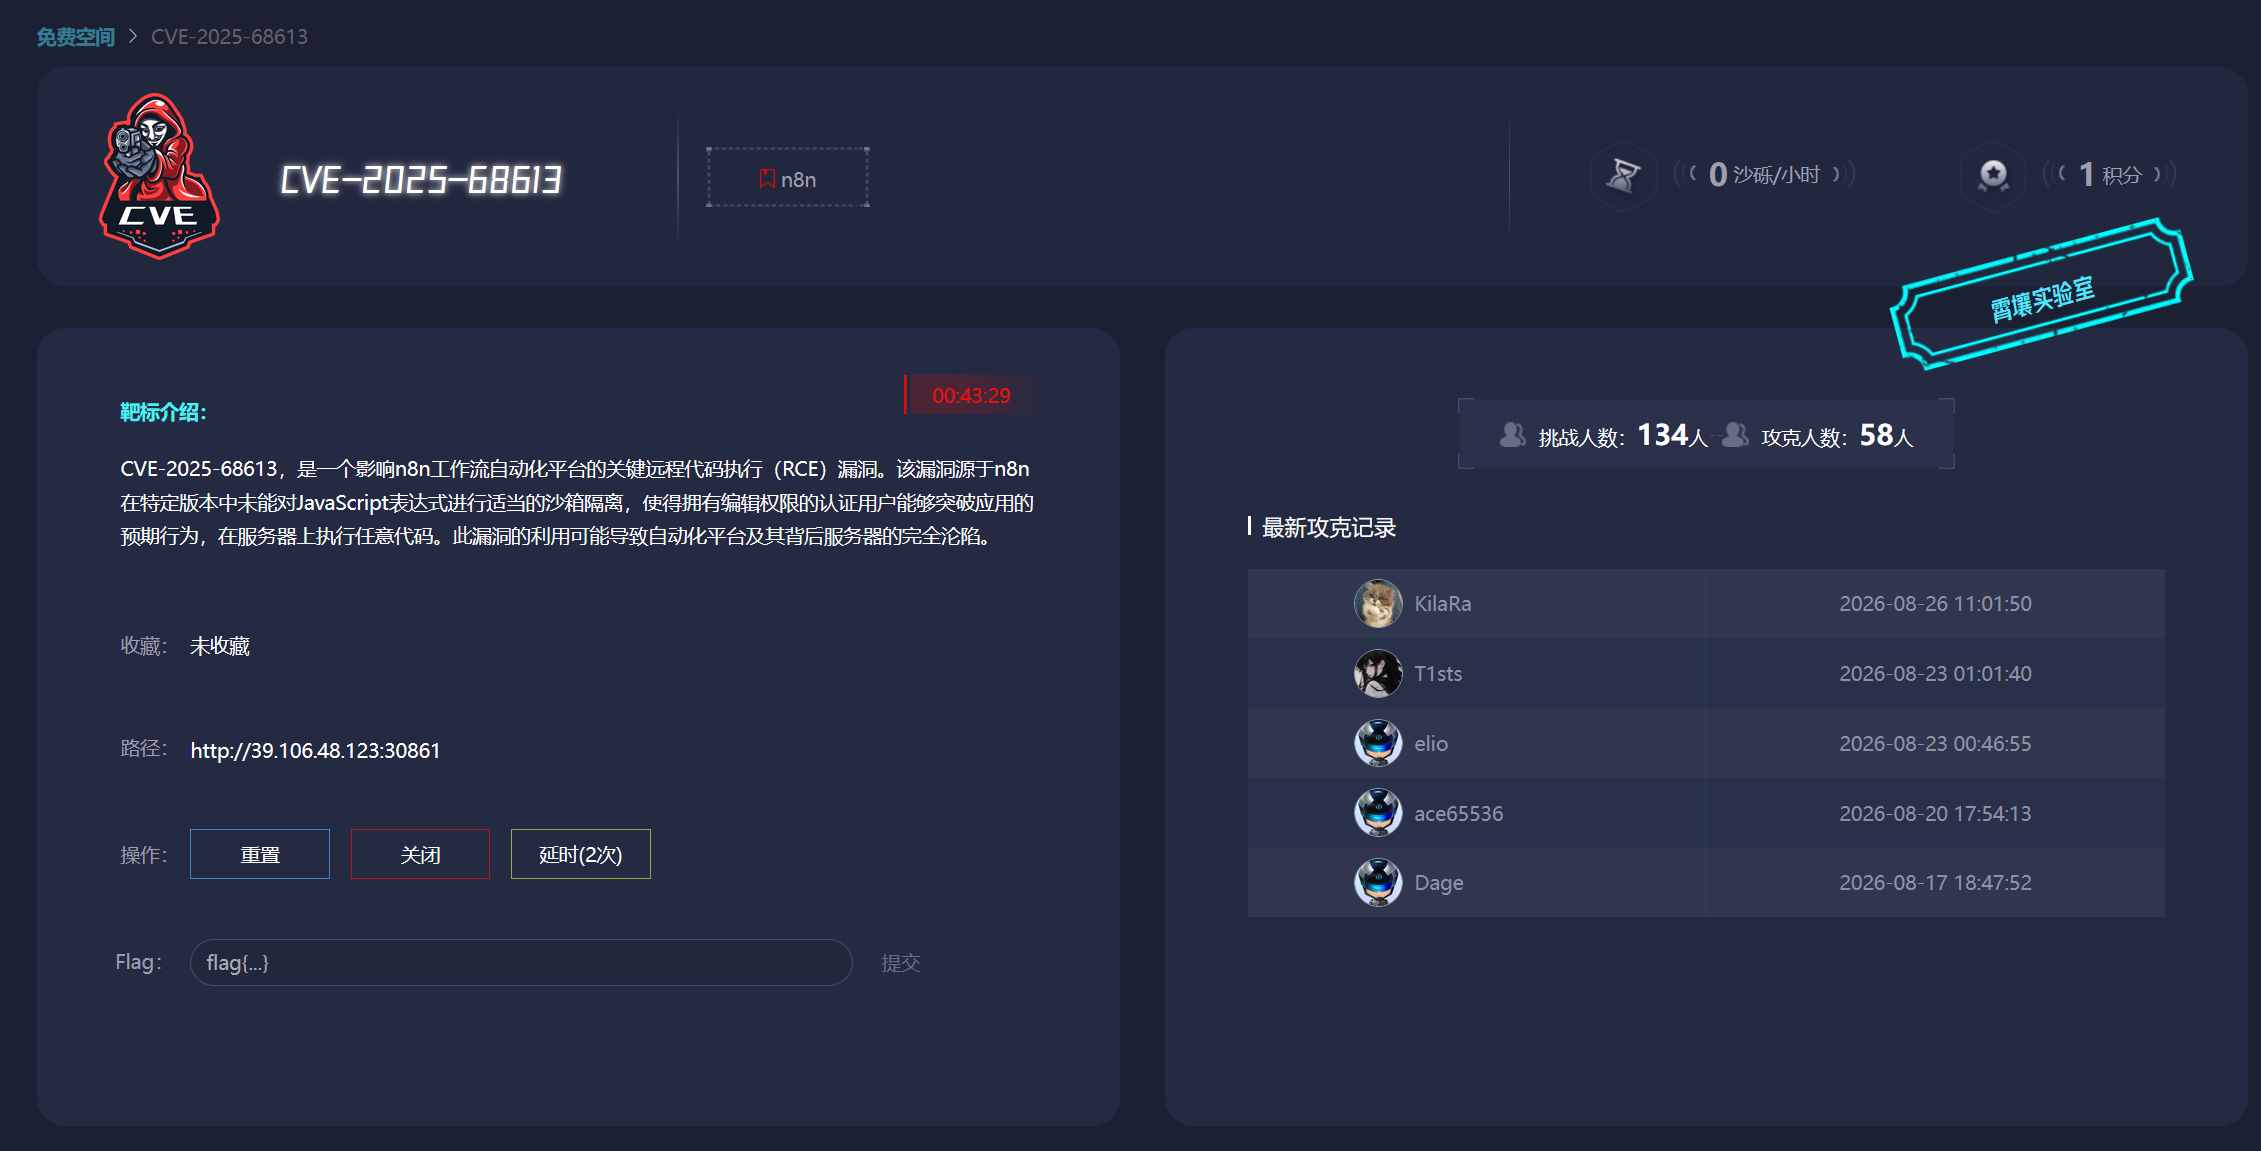
Task: Click username T1sts
Action: (1438, 674)
